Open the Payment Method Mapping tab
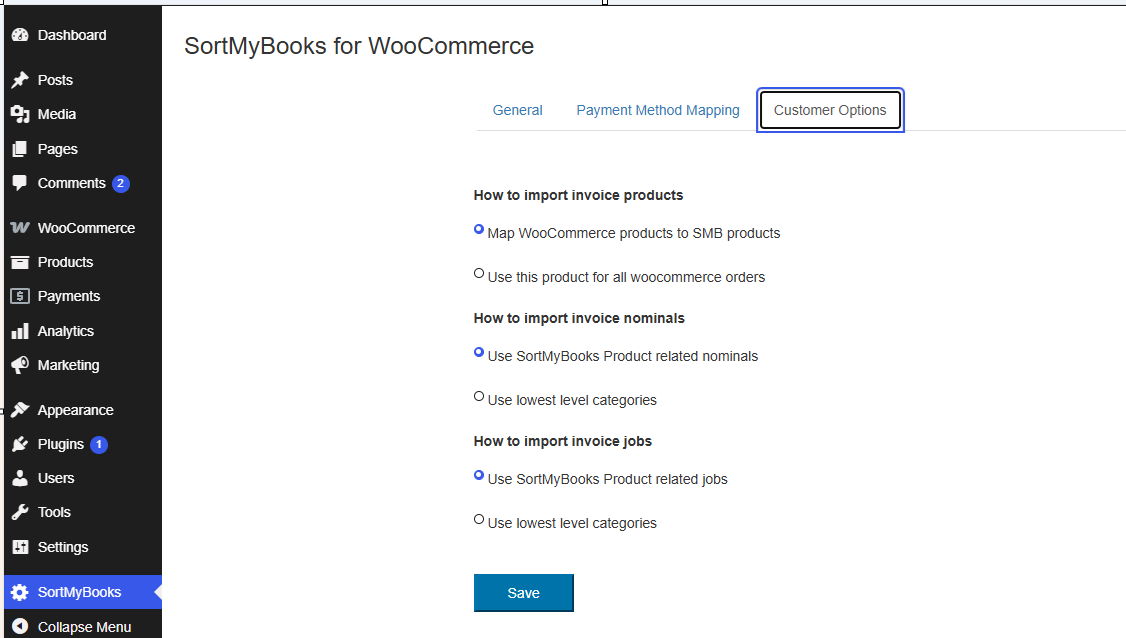1126x638 pixels. click(x=658, y=110)
